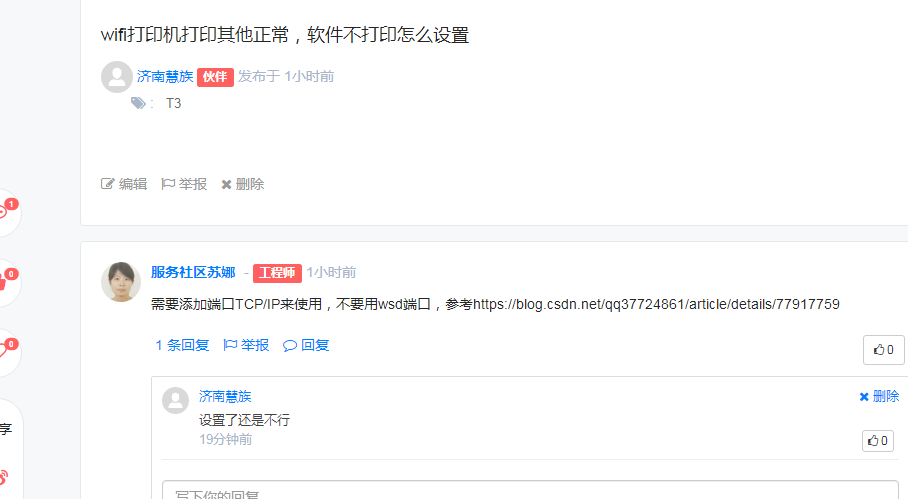The width and height of the screenshot is (908, 499).
Task: Like the reply 设置了还是不行
Action: (877, 441)
